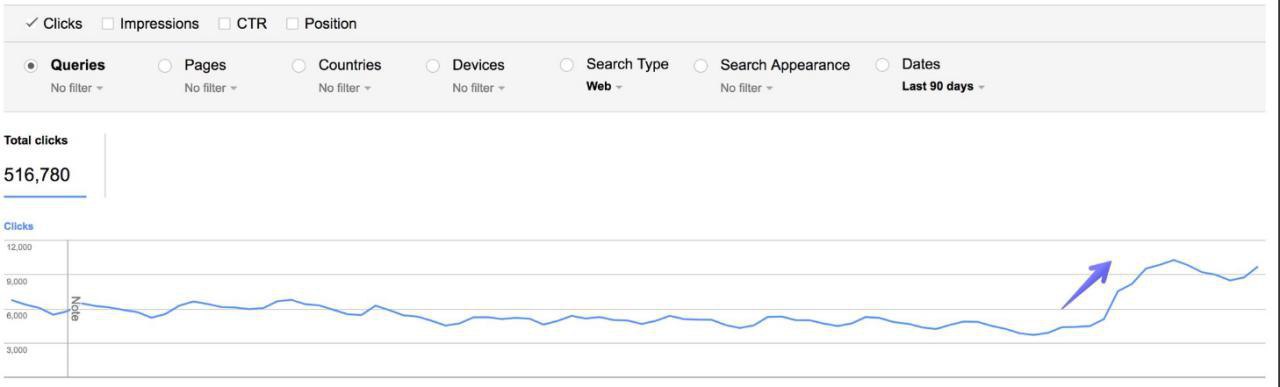Image resolution: width=1280 pixels, height=387 pixels.
Task: Open the Countries 'No filter' dropdown
Action: coord(345,88)
